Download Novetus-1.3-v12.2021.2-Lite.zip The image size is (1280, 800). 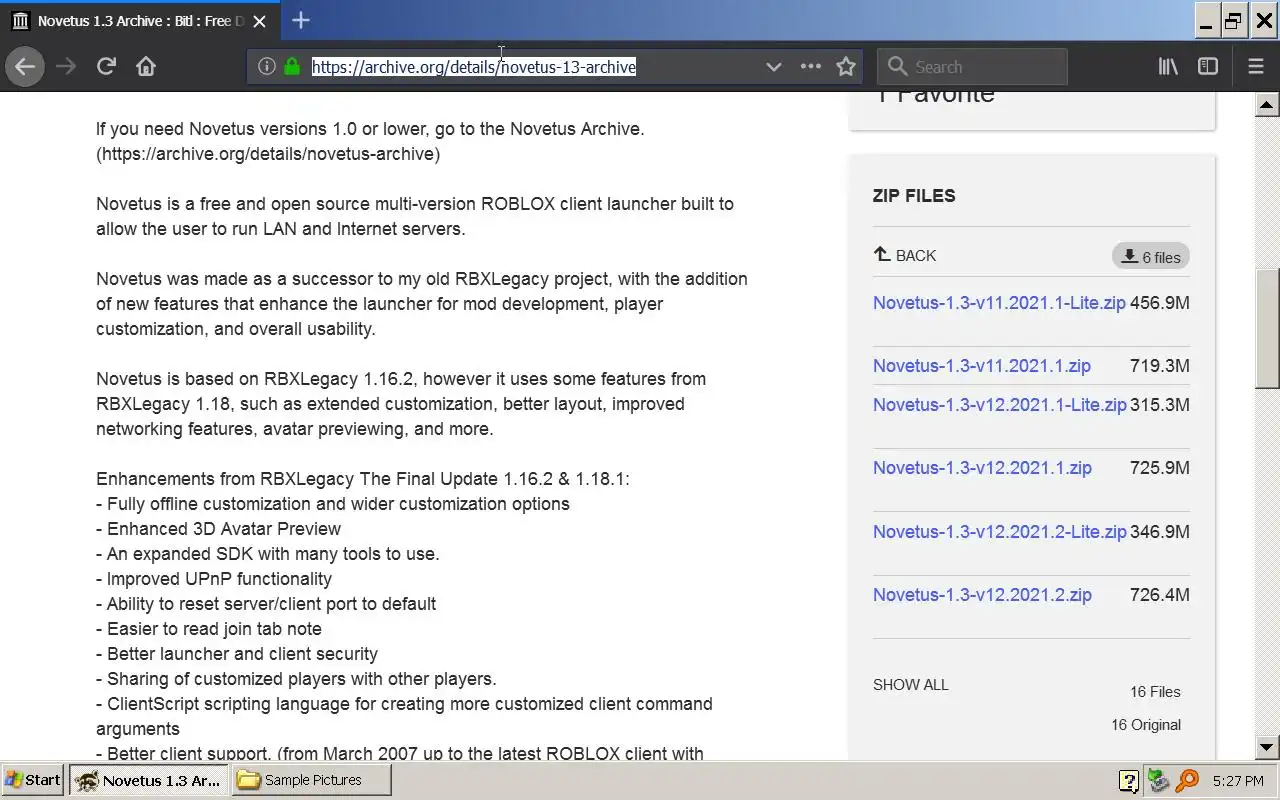(1000, 532)
